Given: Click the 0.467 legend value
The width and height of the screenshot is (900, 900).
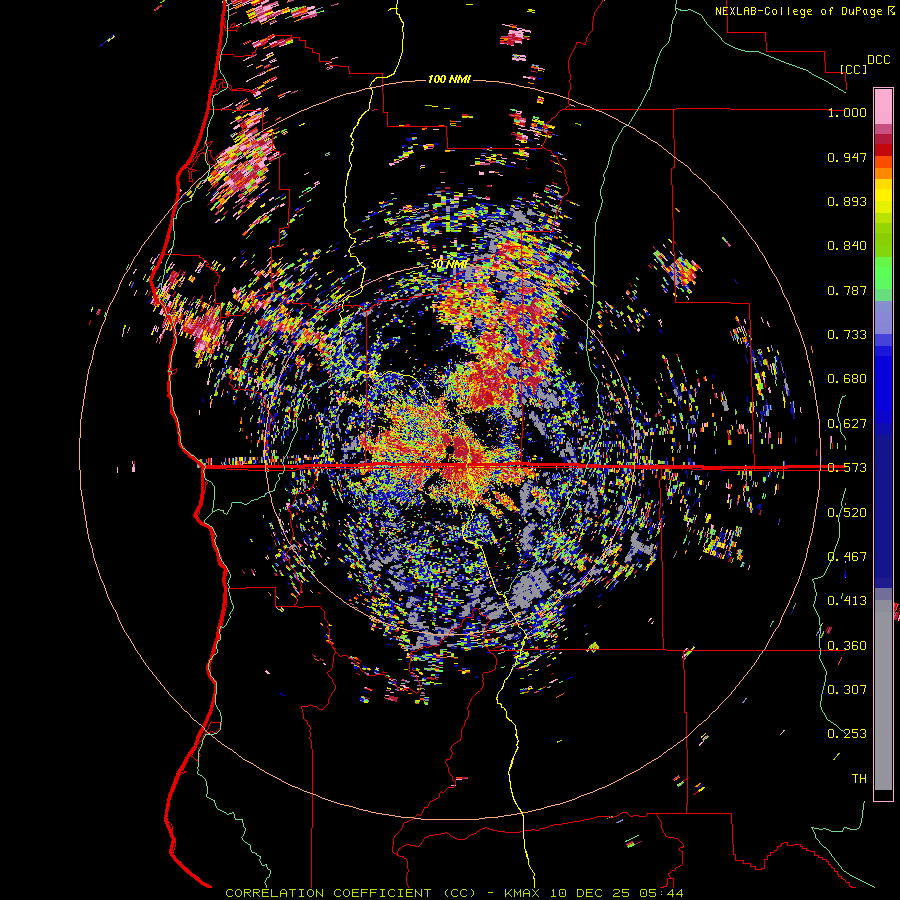Looking at the screenshot, I should pyautogui.click(x=847, y=557).
